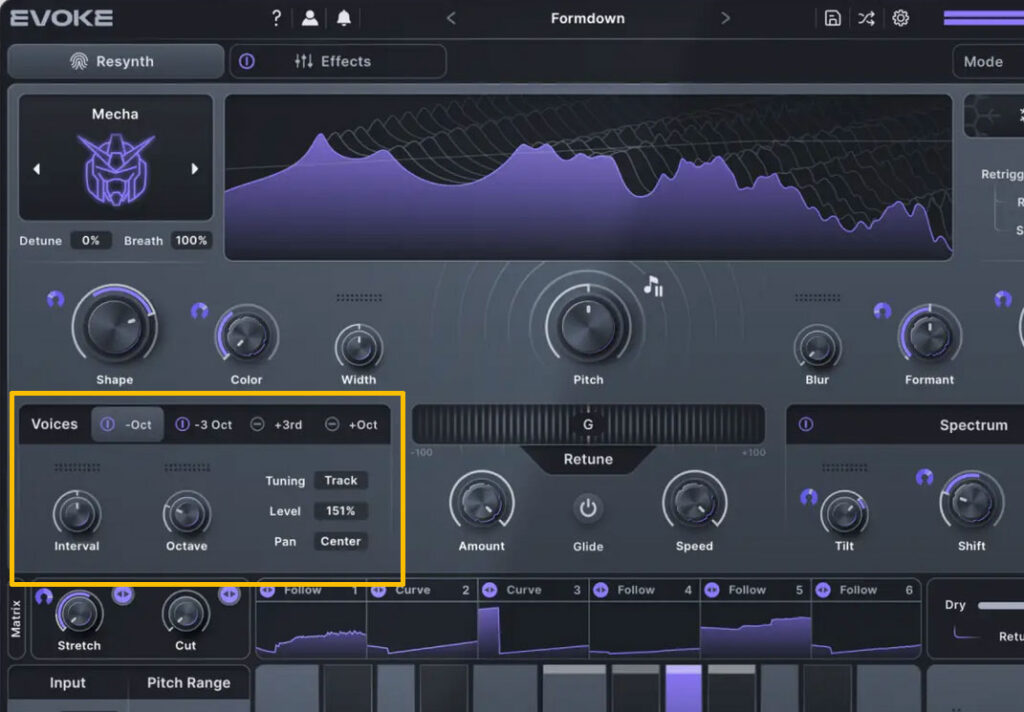Open the user account icon
This screenshot has width=1024, height=712.
310,18
